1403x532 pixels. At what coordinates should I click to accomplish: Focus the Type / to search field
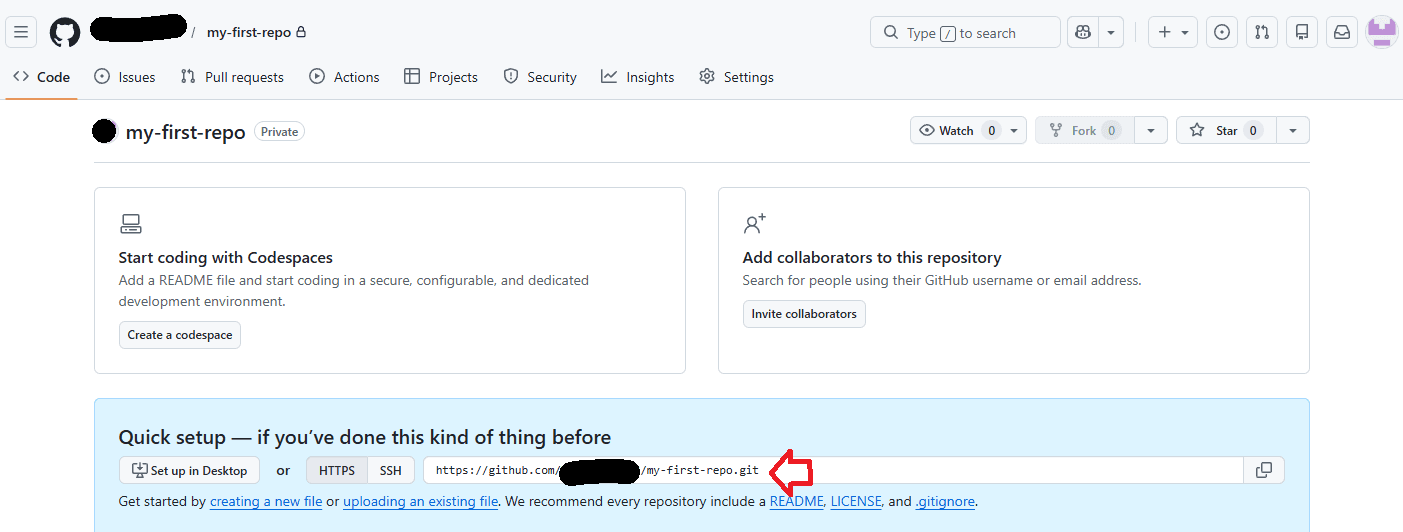point(965,32)
